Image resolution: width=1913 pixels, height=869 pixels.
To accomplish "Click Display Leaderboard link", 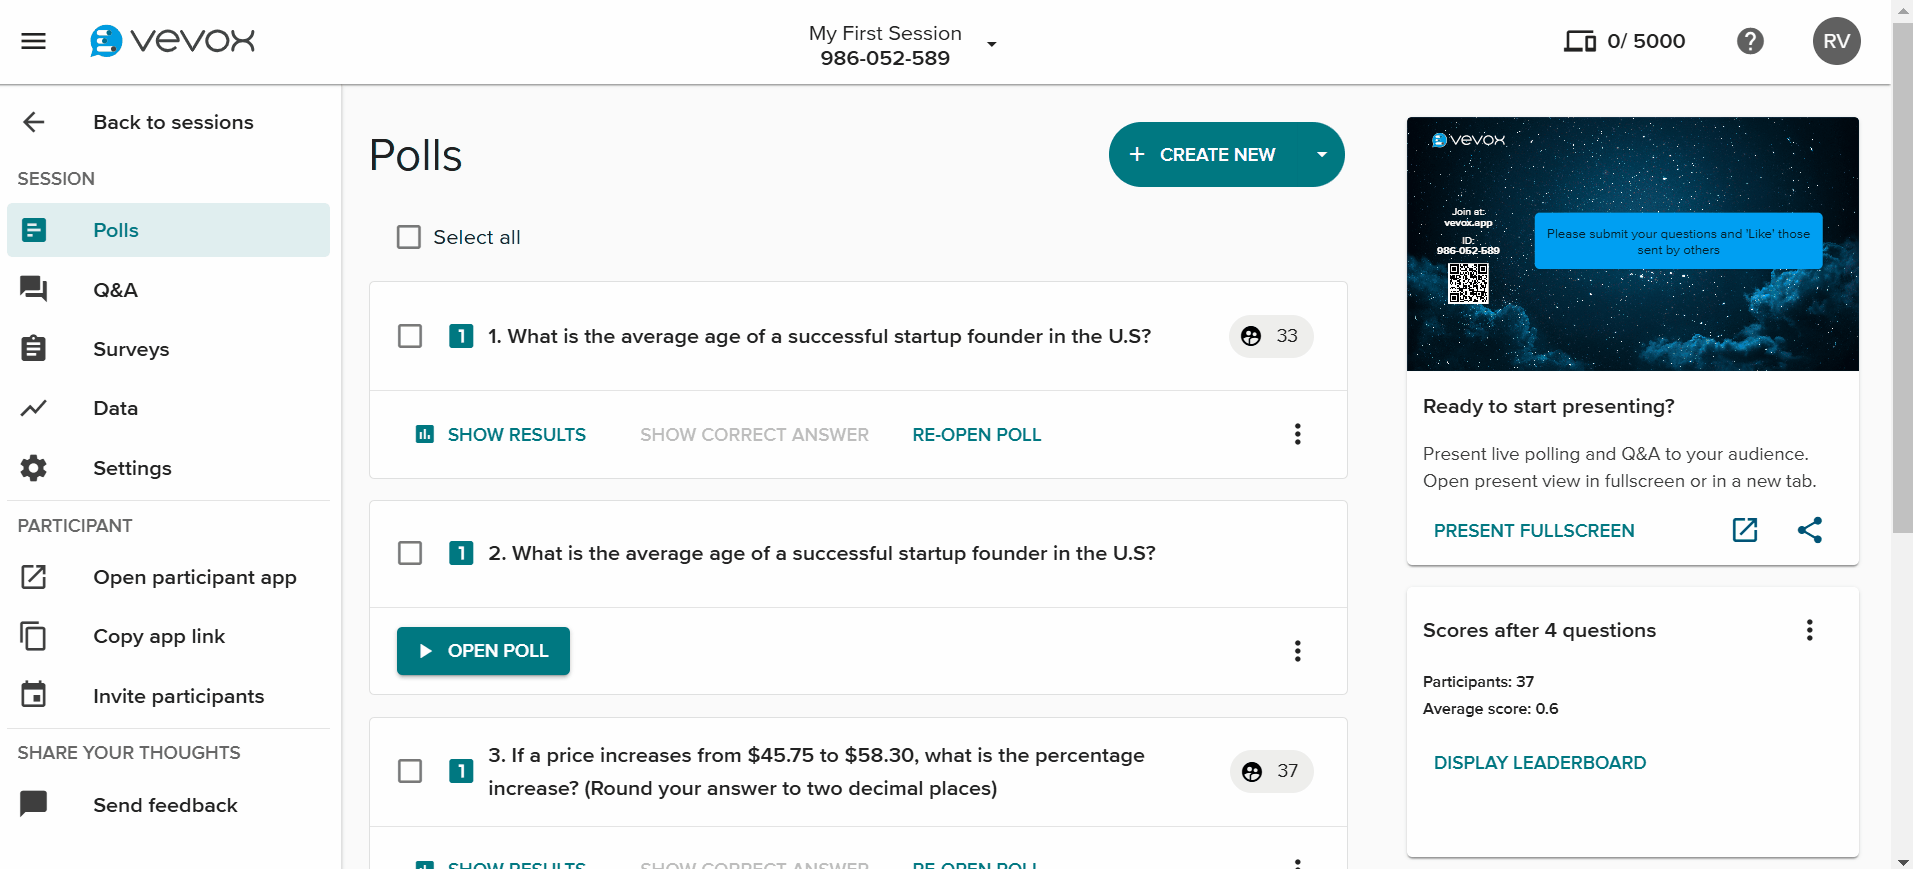I will [x=1539, y=763].
